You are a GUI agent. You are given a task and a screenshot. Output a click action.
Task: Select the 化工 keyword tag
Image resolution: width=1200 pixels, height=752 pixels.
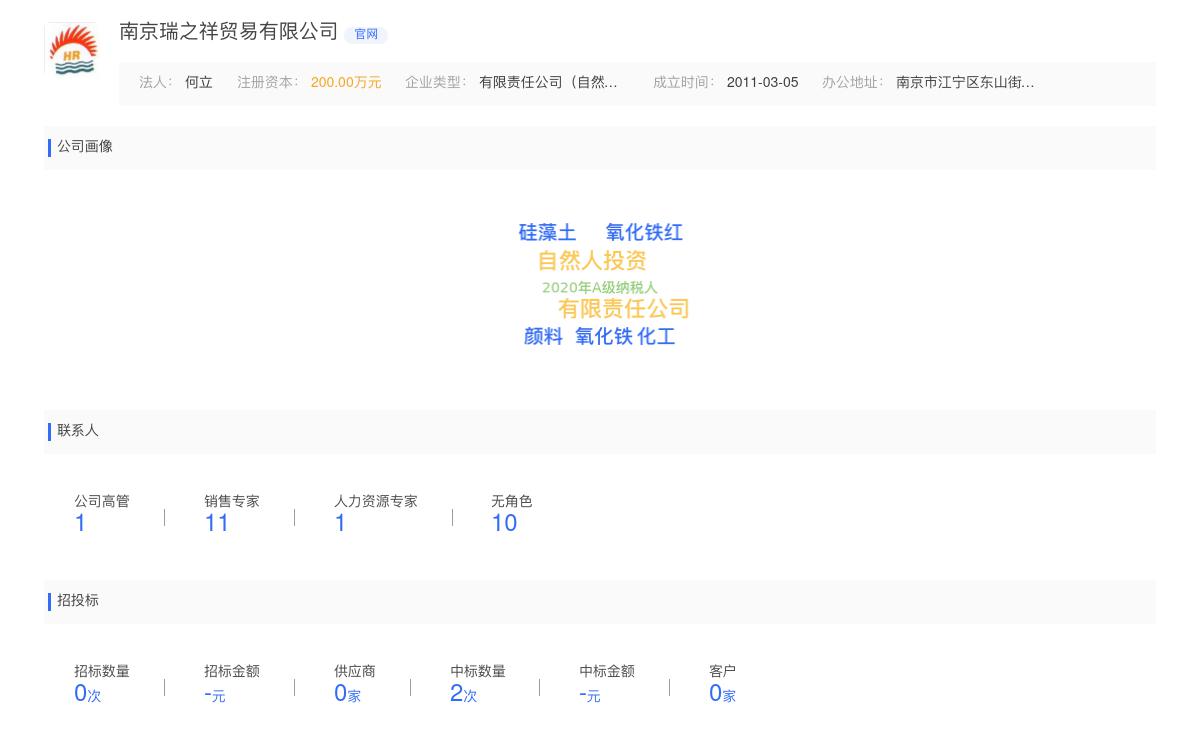[x=656, y=337]
